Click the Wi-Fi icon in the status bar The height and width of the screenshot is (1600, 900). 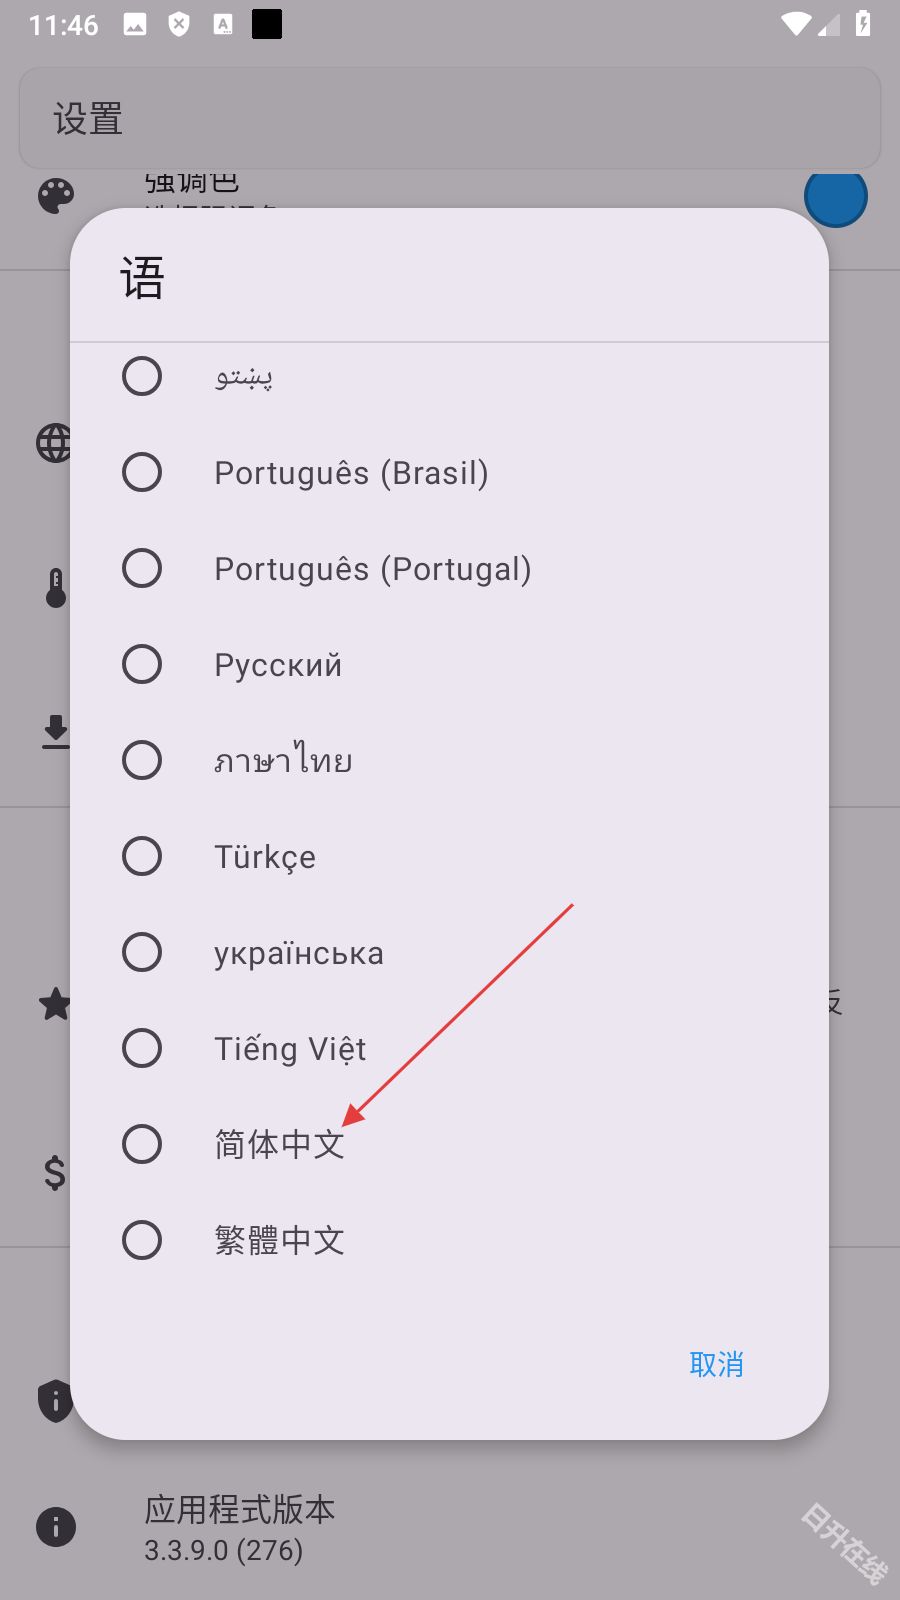pos(795,23)
